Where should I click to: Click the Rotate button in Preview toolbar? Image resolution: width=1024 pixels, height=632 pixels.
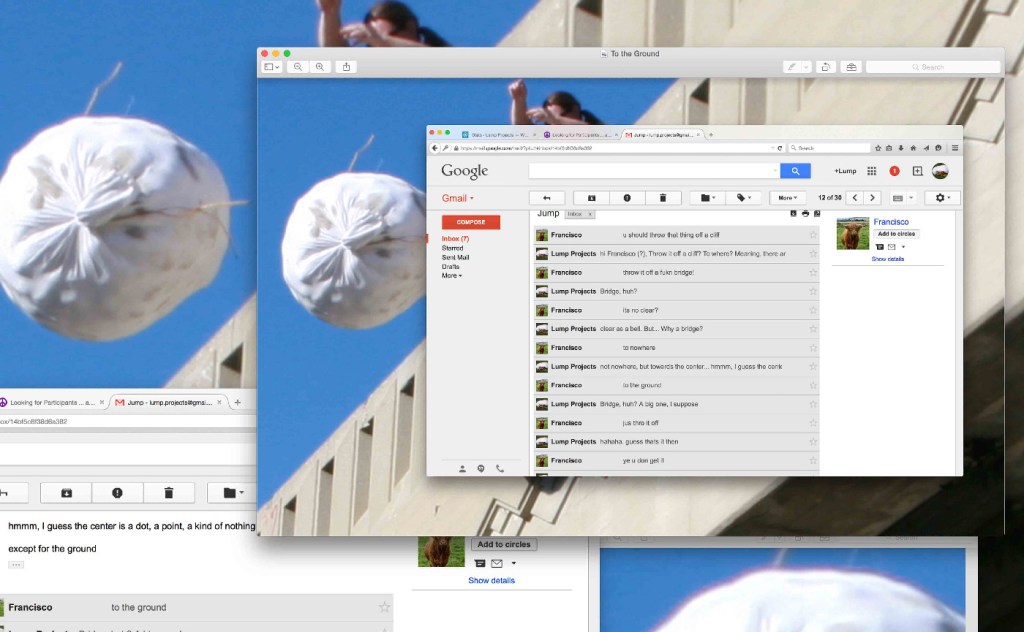826,67
